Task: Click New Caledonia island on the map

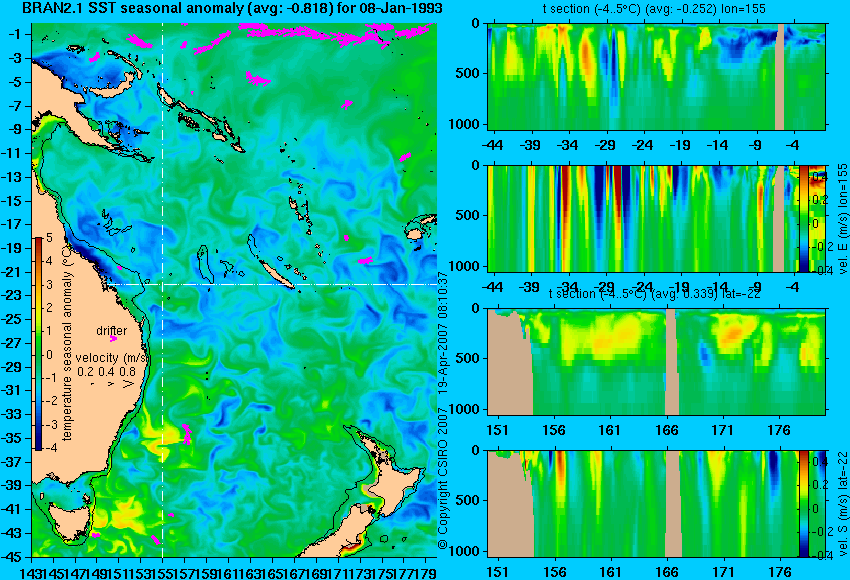Action: point(275,272)
